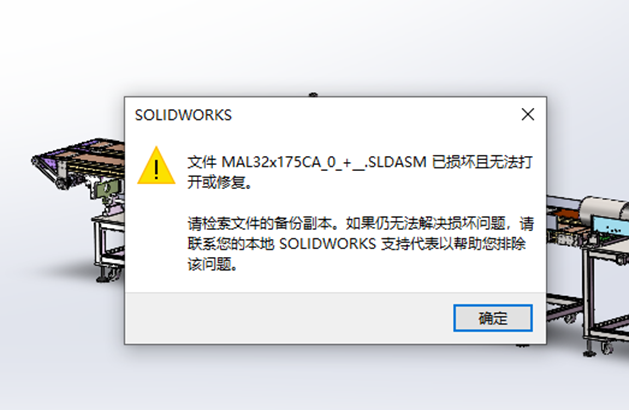This screenshot has width=629, height=410.
Task: Select the purple panel on left conveyor
Action: pyautogui.click(x=49, y=164)
